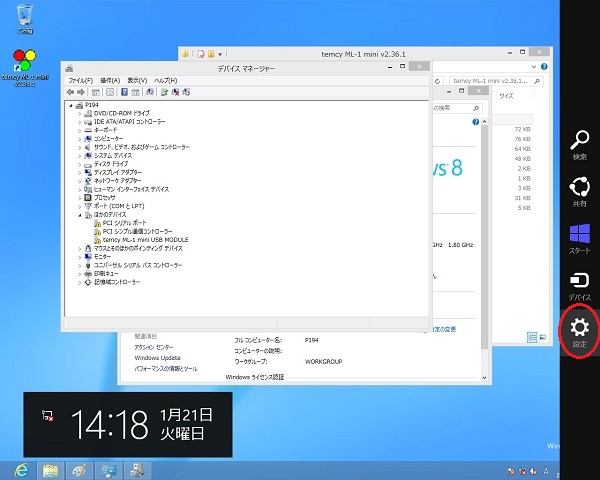Open the 操作(A) menu in Device Manager
Image resolution: width=600 pixels, height=480 pixels.
click(109, 80)
